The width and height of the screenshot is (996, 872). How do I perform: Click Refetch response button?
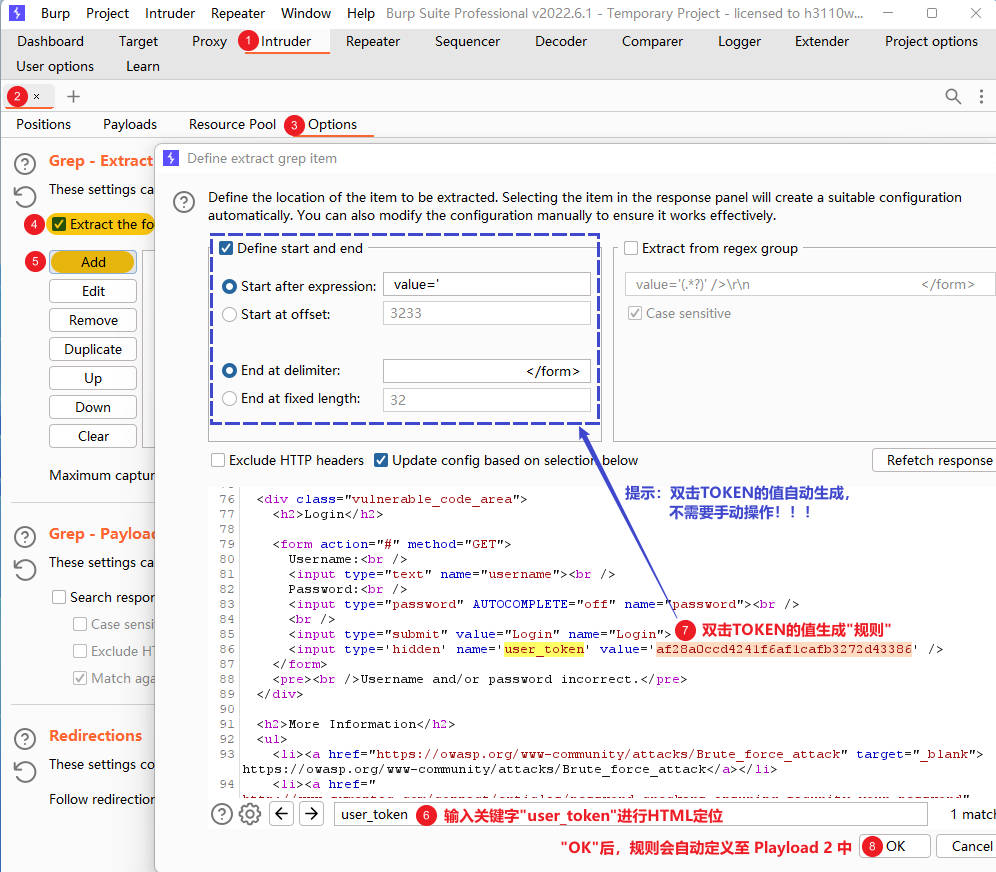pos(934,460)
